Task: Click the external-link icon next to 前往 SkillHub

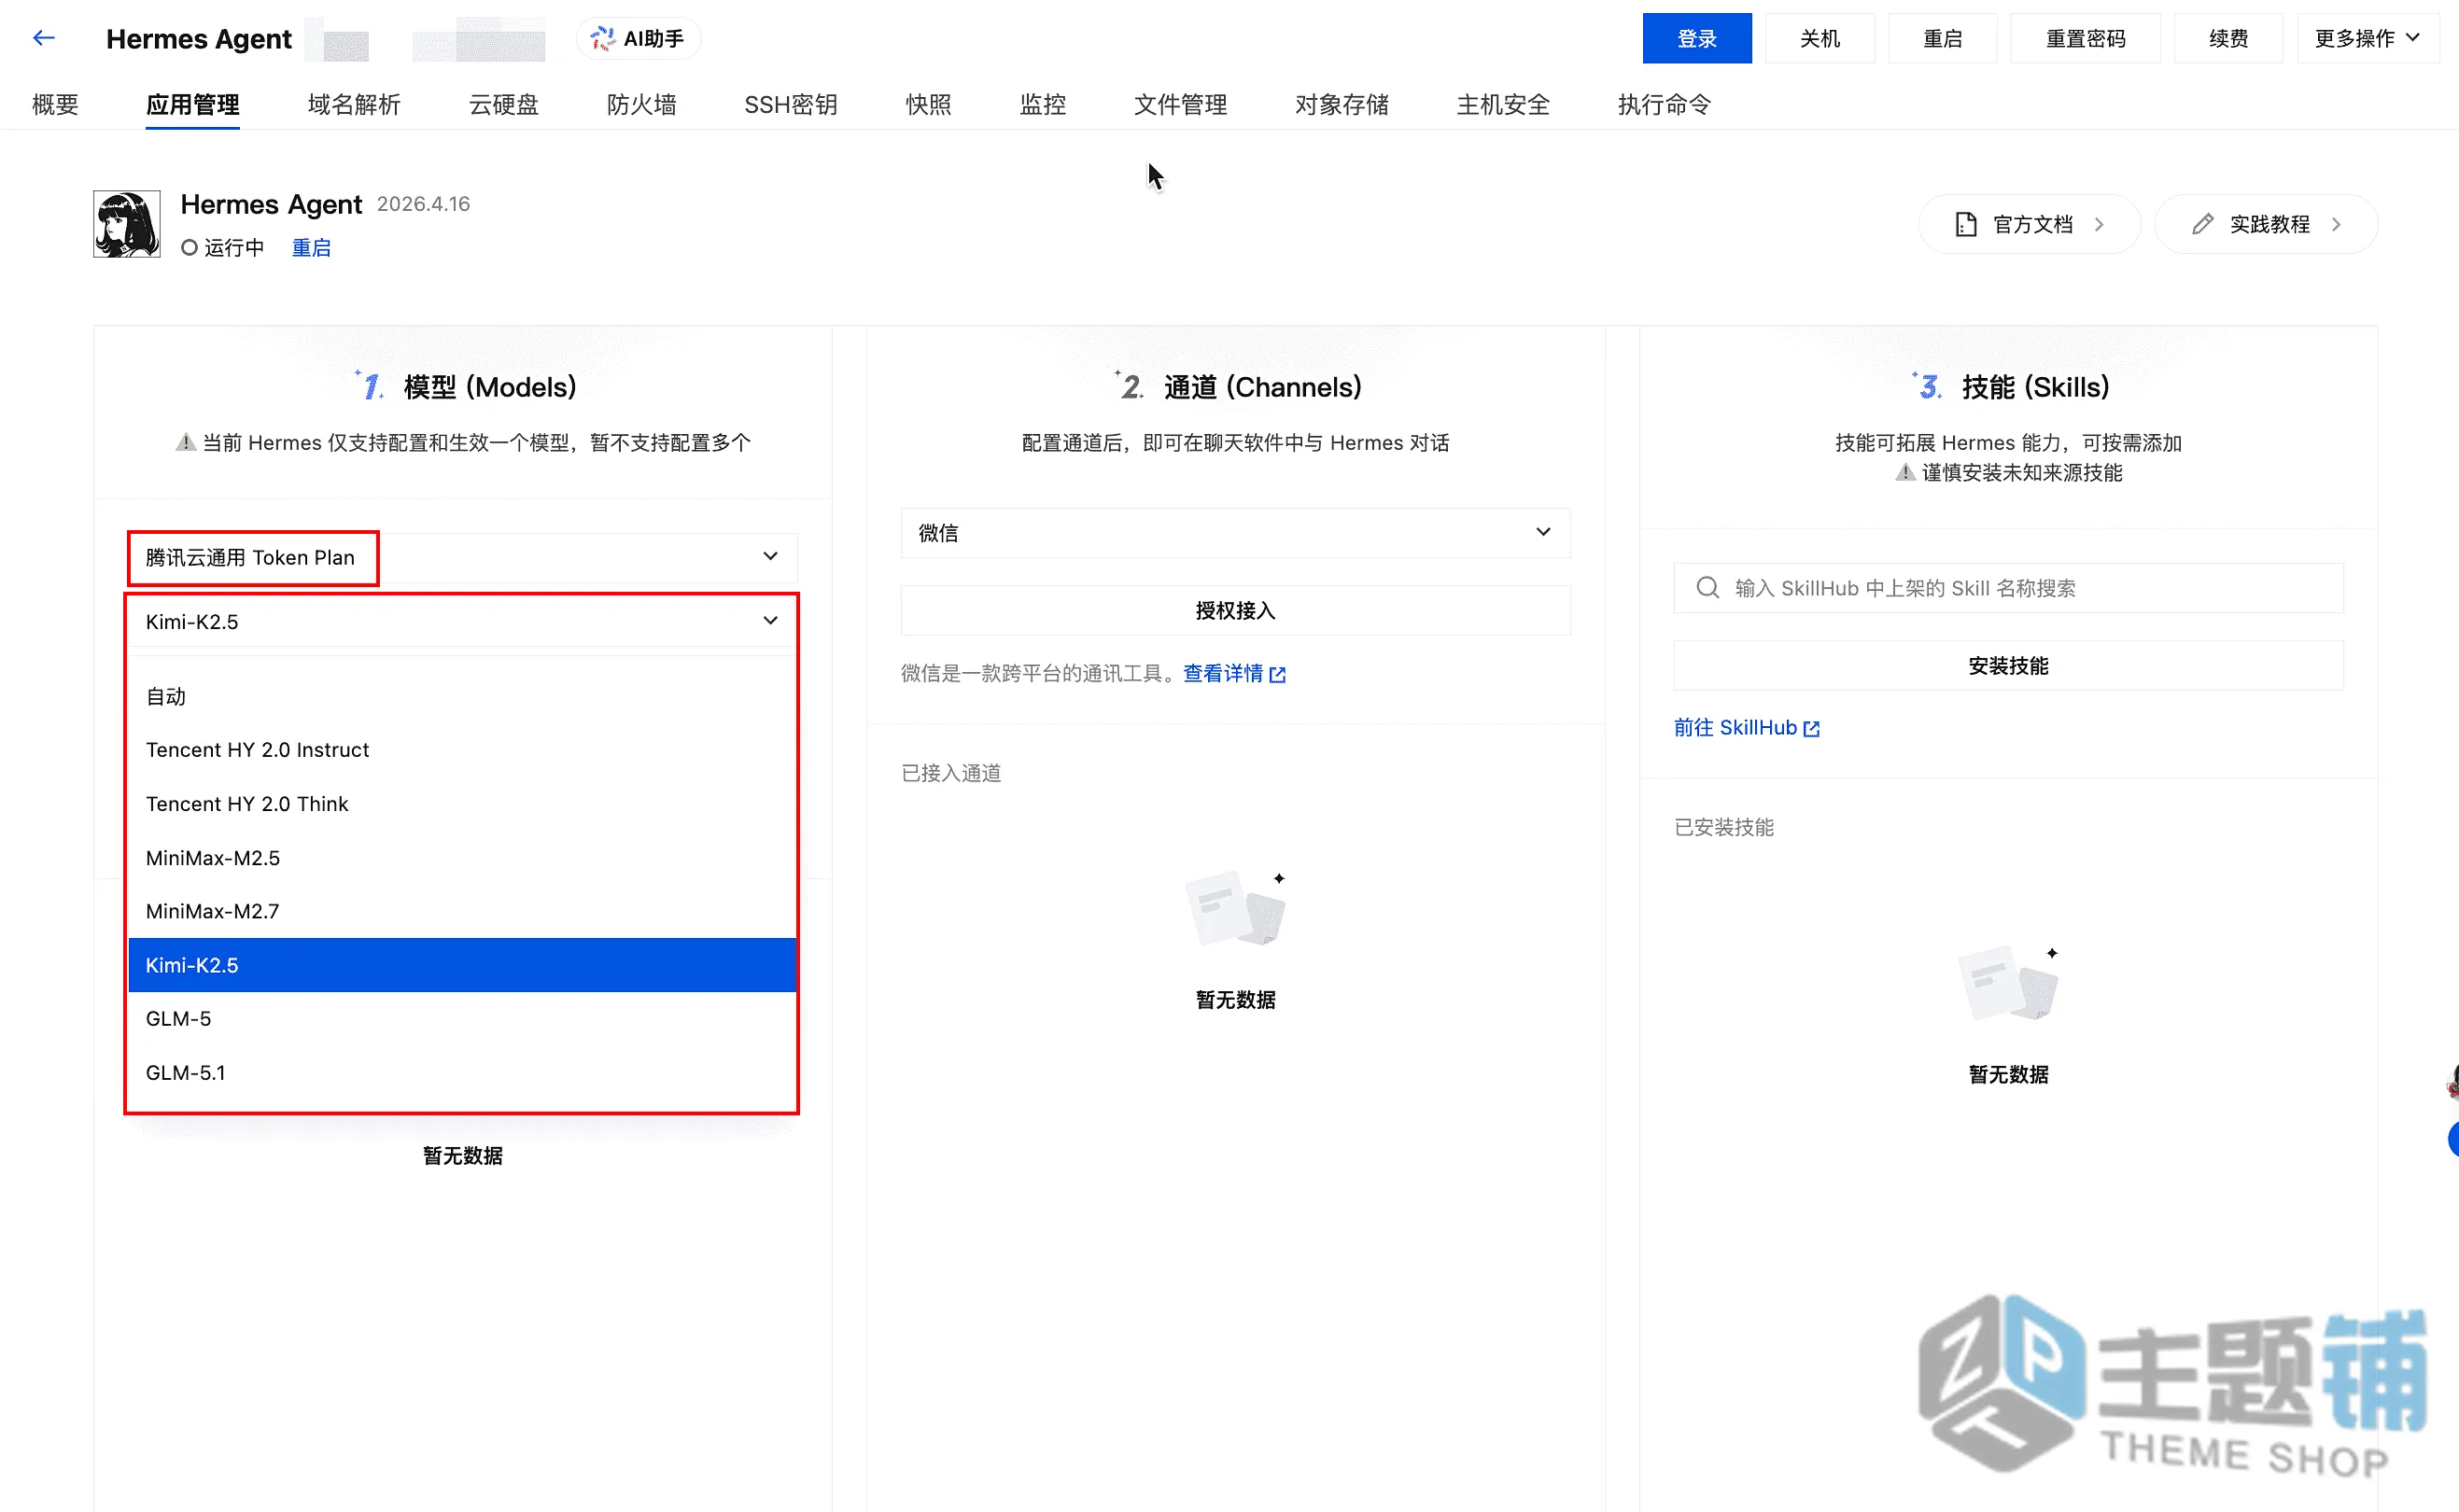Action: (x=1811, y=729)
